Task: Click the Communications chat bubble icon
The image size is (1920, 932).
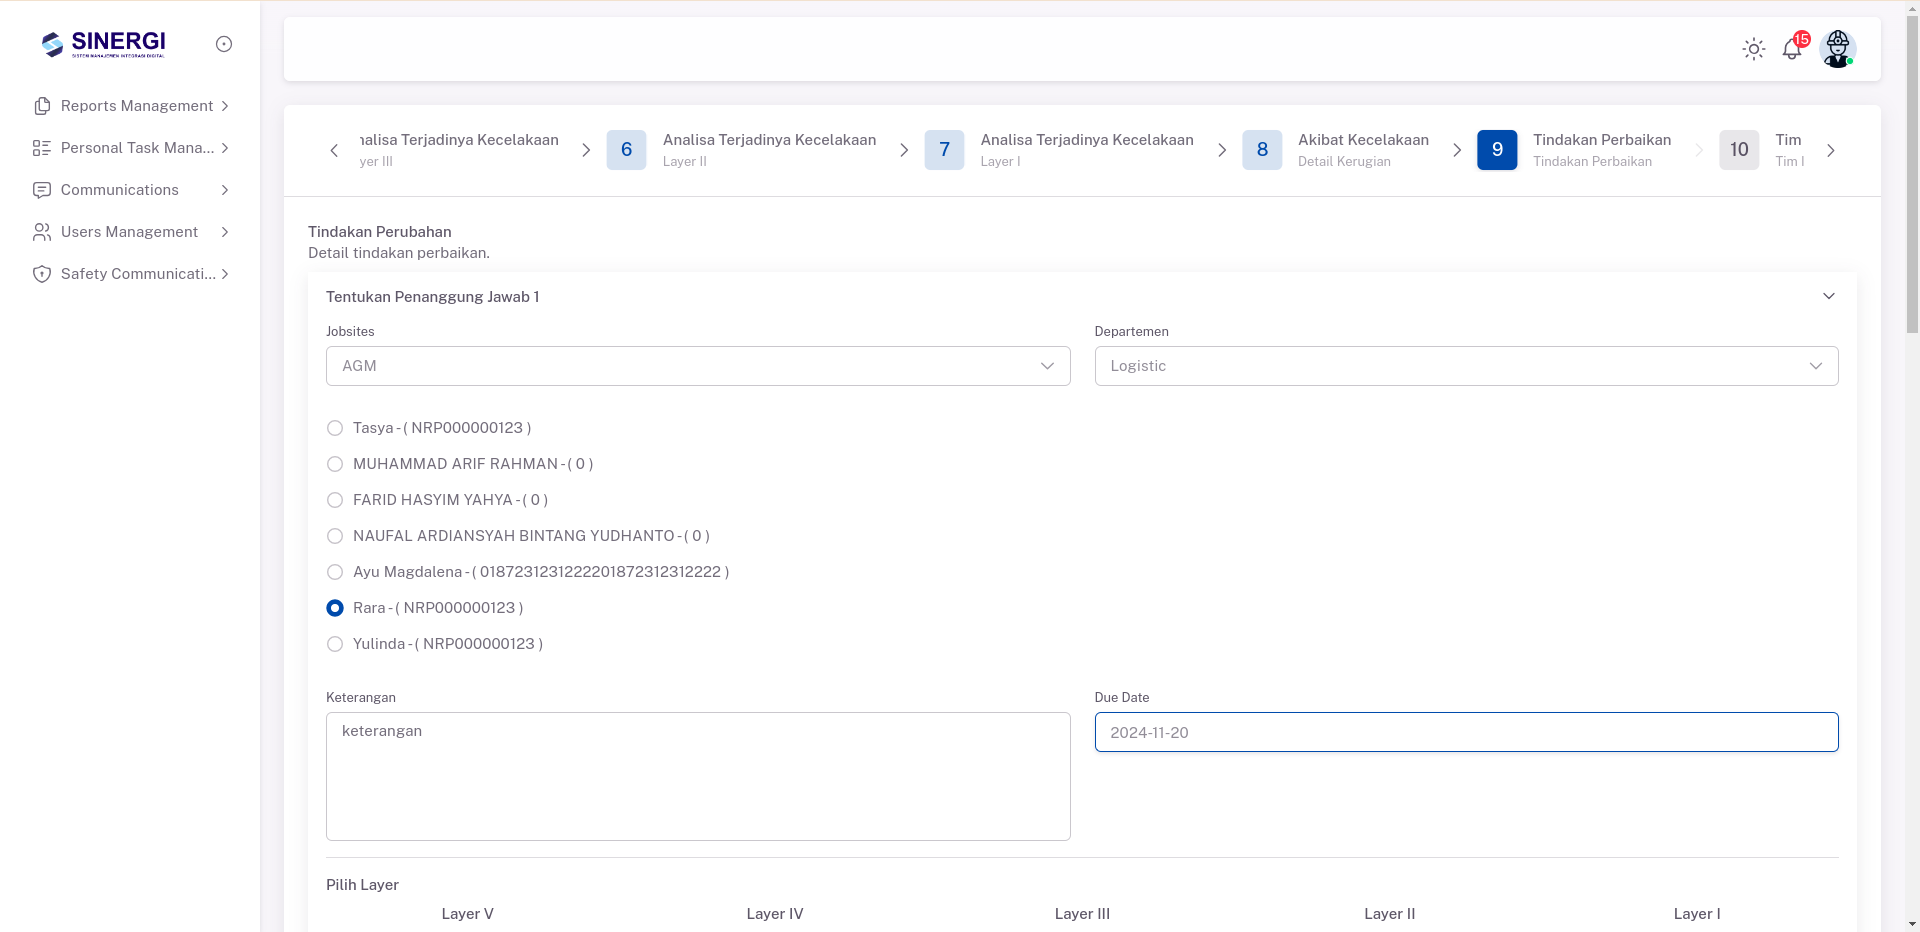Action: 42,190
